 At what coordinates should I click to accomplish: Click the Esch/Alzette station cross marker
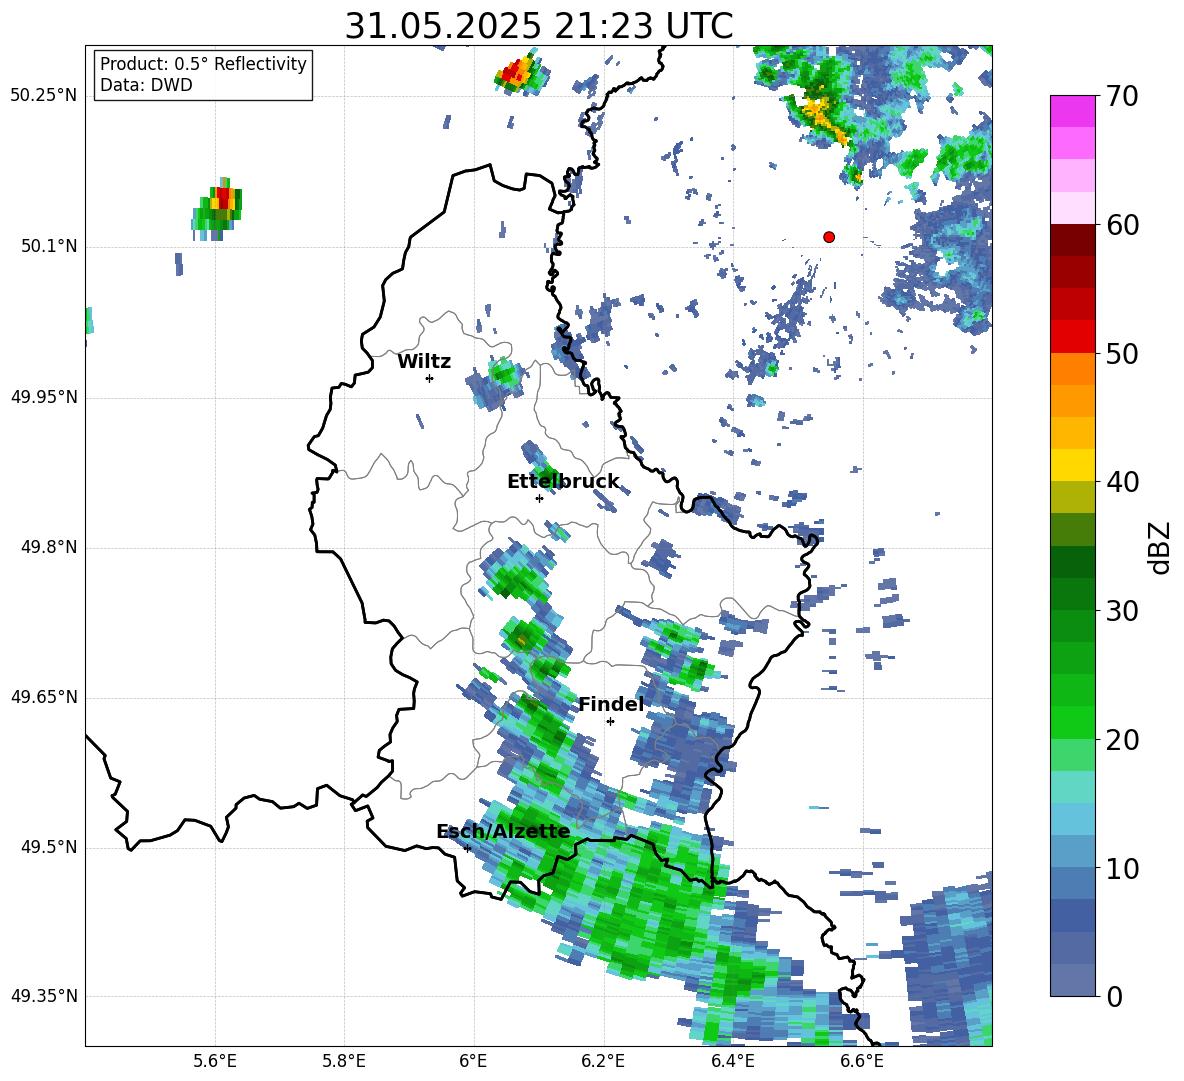click(x=467, y=848)
